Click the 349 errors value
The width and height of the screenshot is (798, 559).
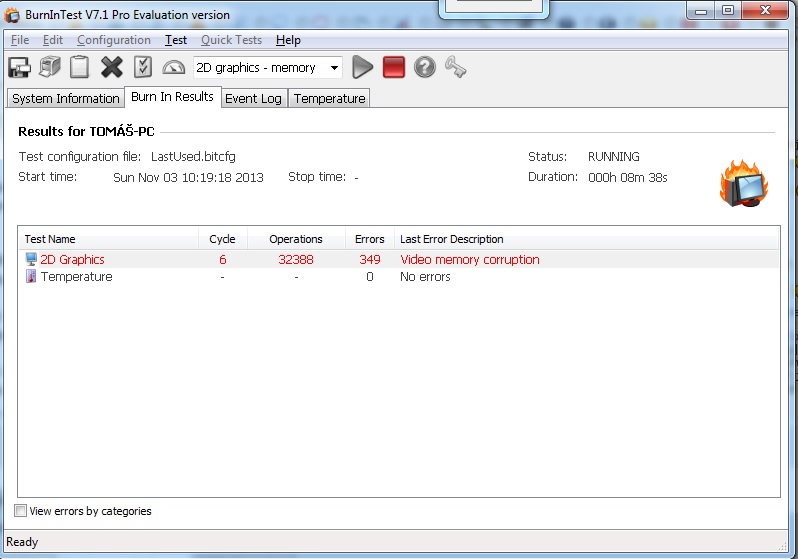(x=369, y=260)
